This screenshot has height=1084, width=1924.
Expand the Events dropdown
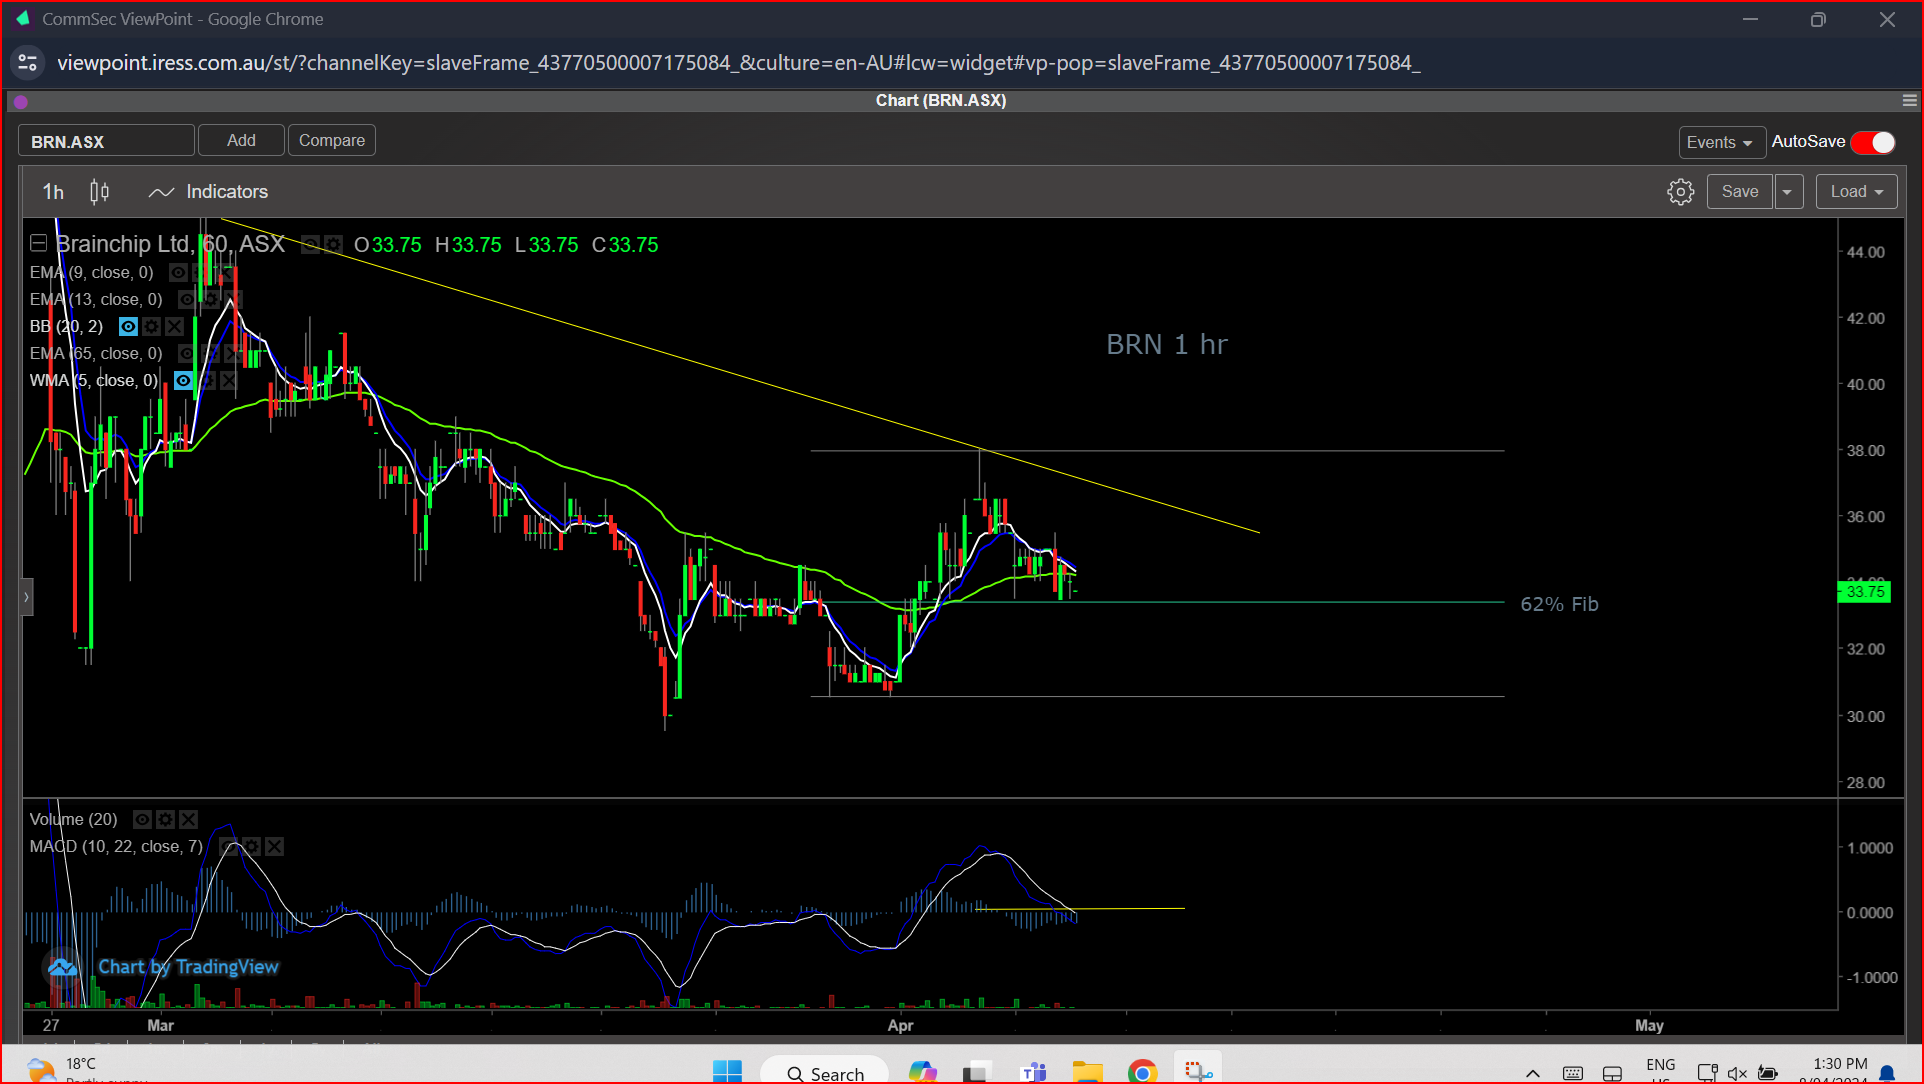(x=1720, y=142)
